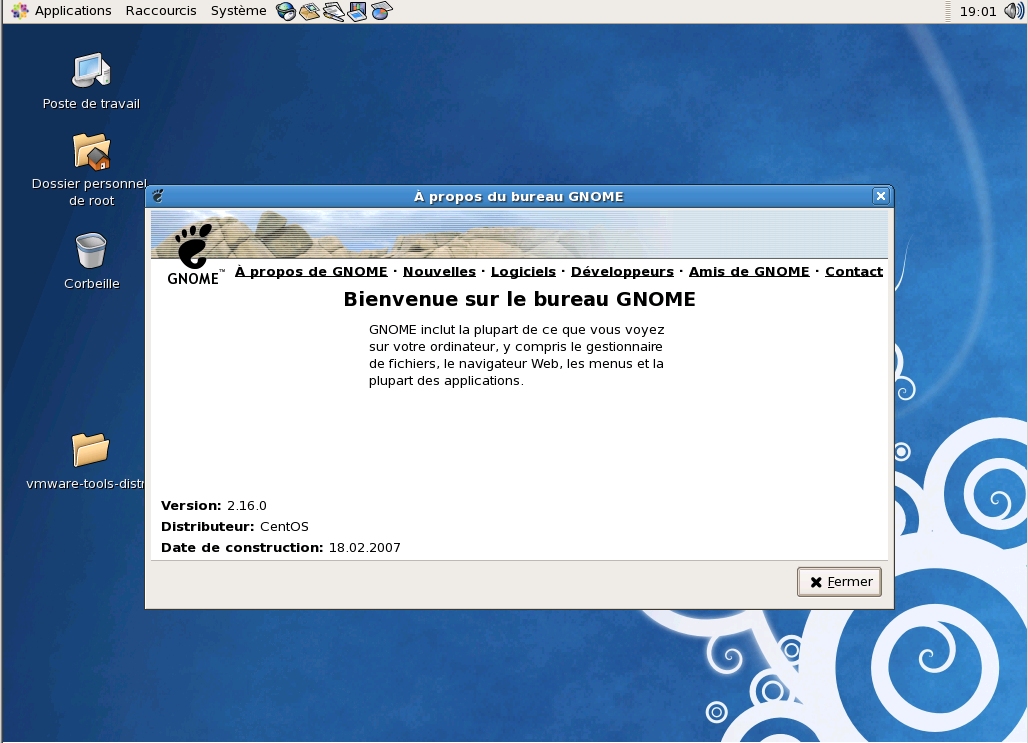Open the Système menu
The height and width of the screenshot is (743, 1028).
click(239, 11)
